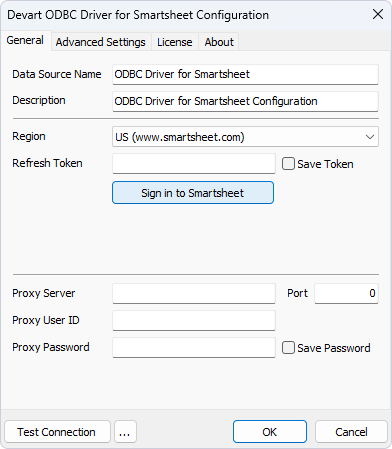Viewport: 392px width, 449px height.
Task: Click the Data Source Name label
Action: click(57, 74)
